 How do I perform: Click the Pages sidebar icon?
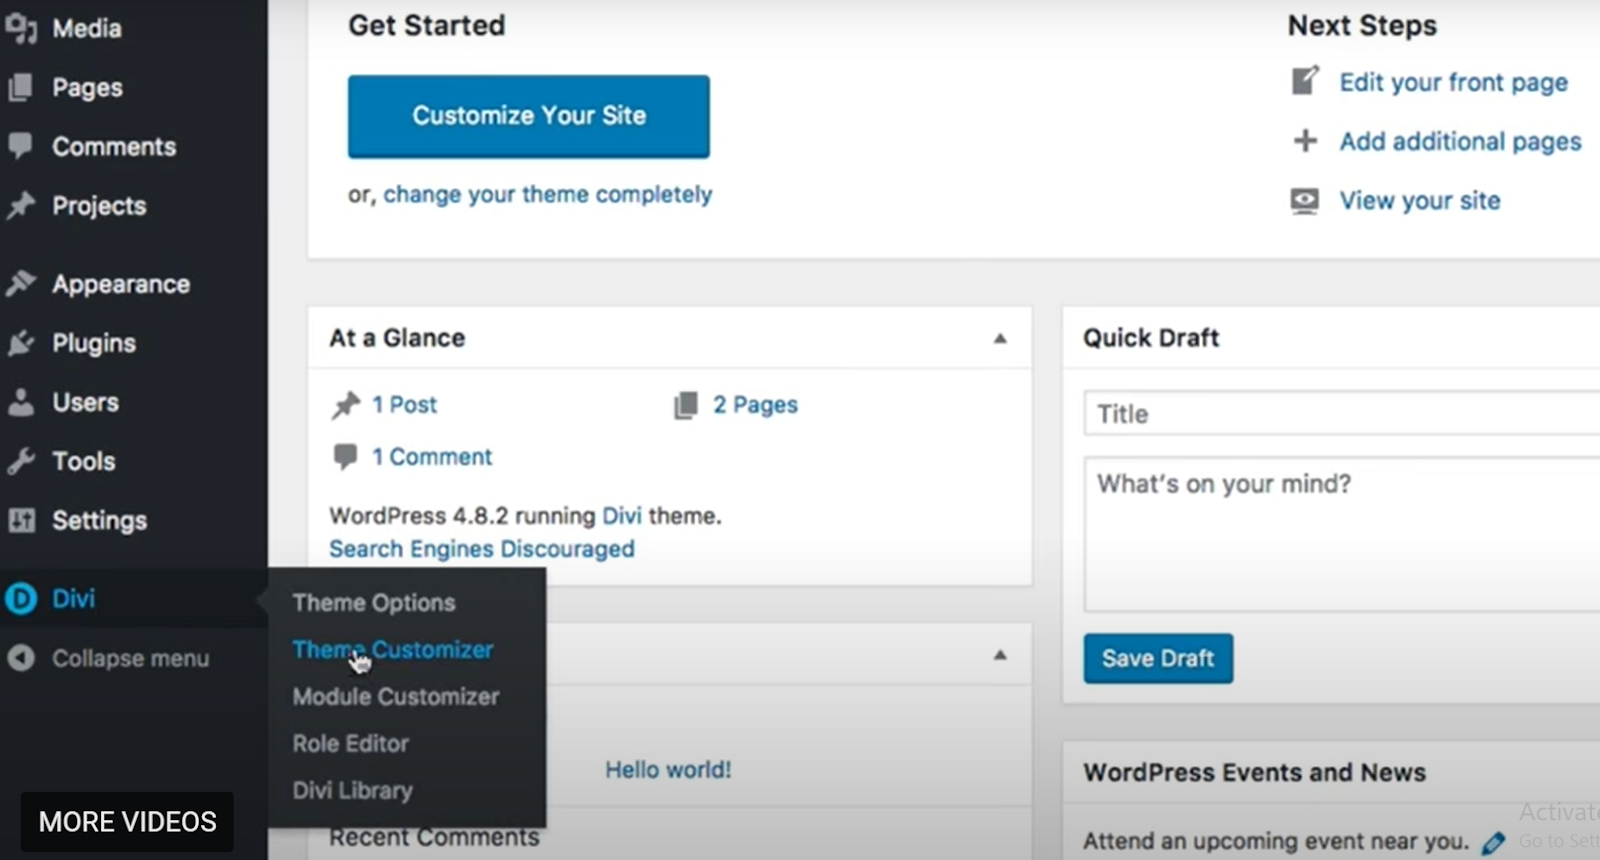click(20, 87)
